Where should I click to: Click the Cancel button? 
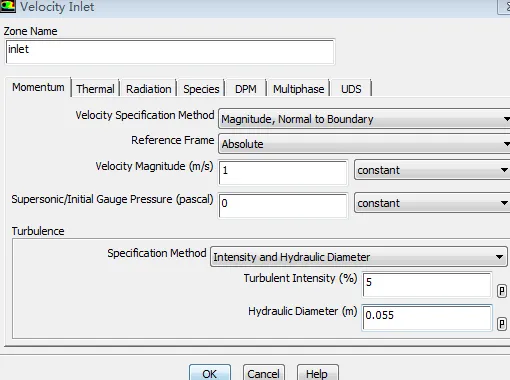pos(264,373)
